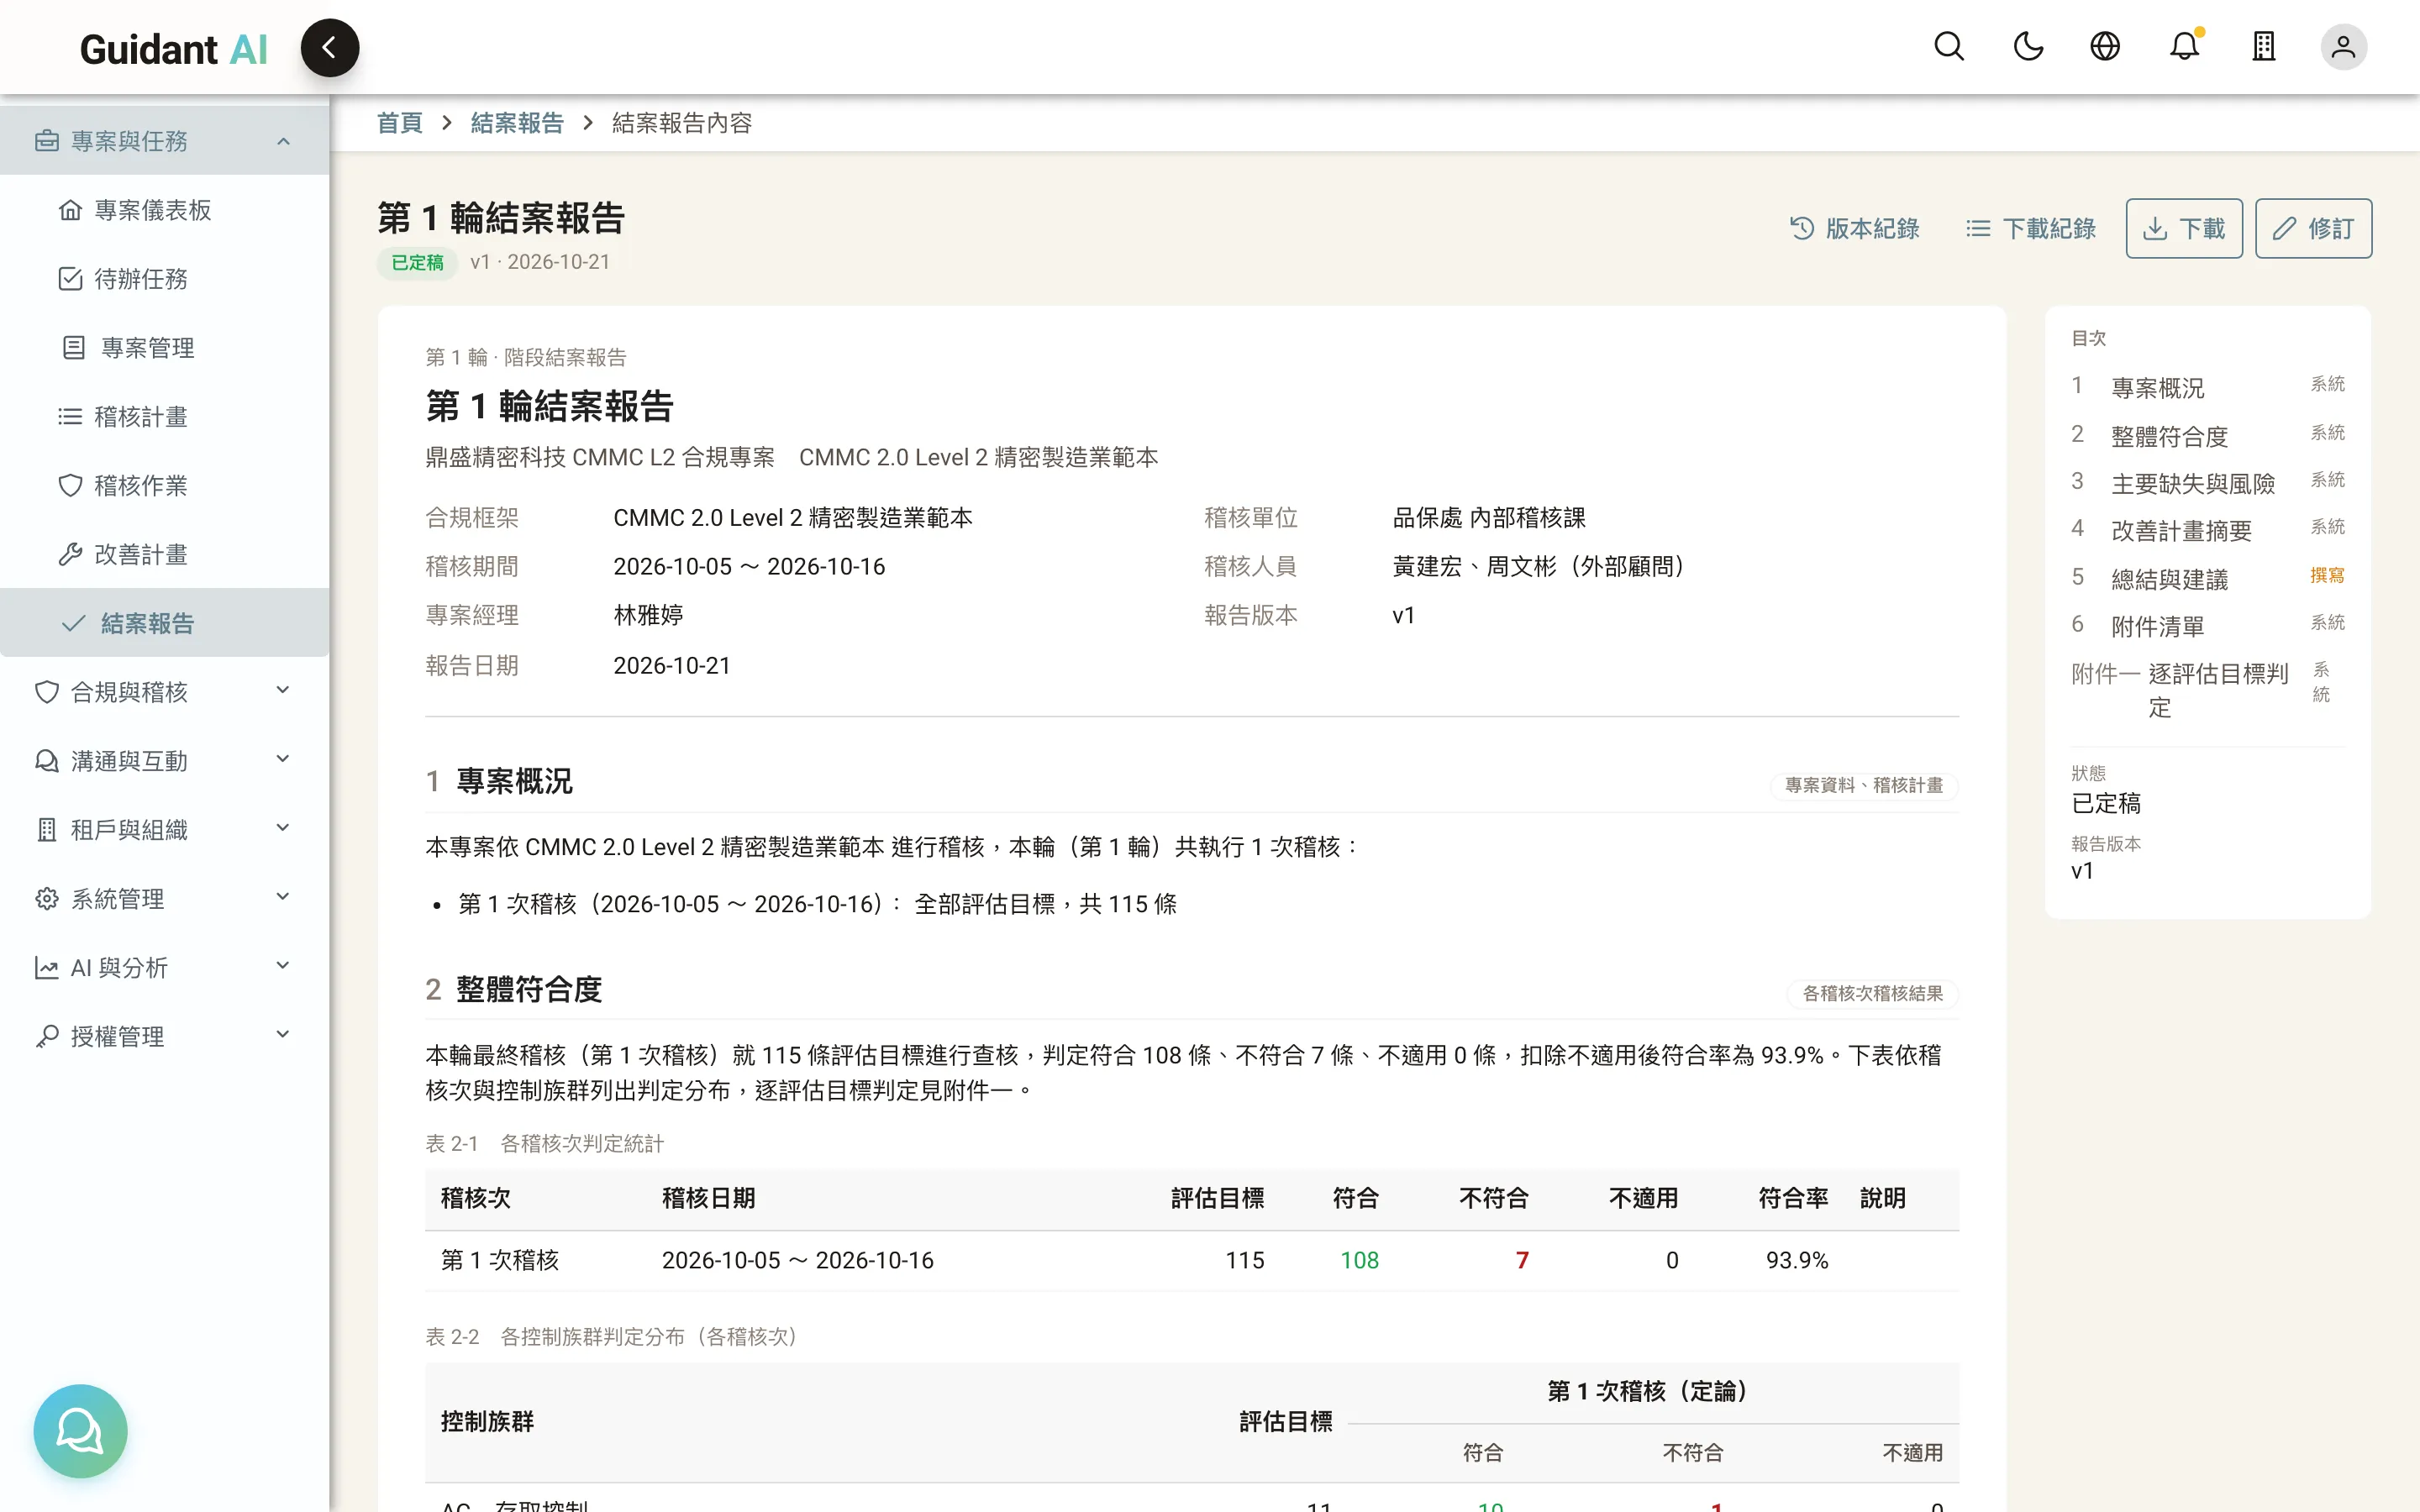This screenshot has height=1512, width=2420.
Task: Click the 第 1 次稽核 row label
Action: click(x=500, y=1260)
